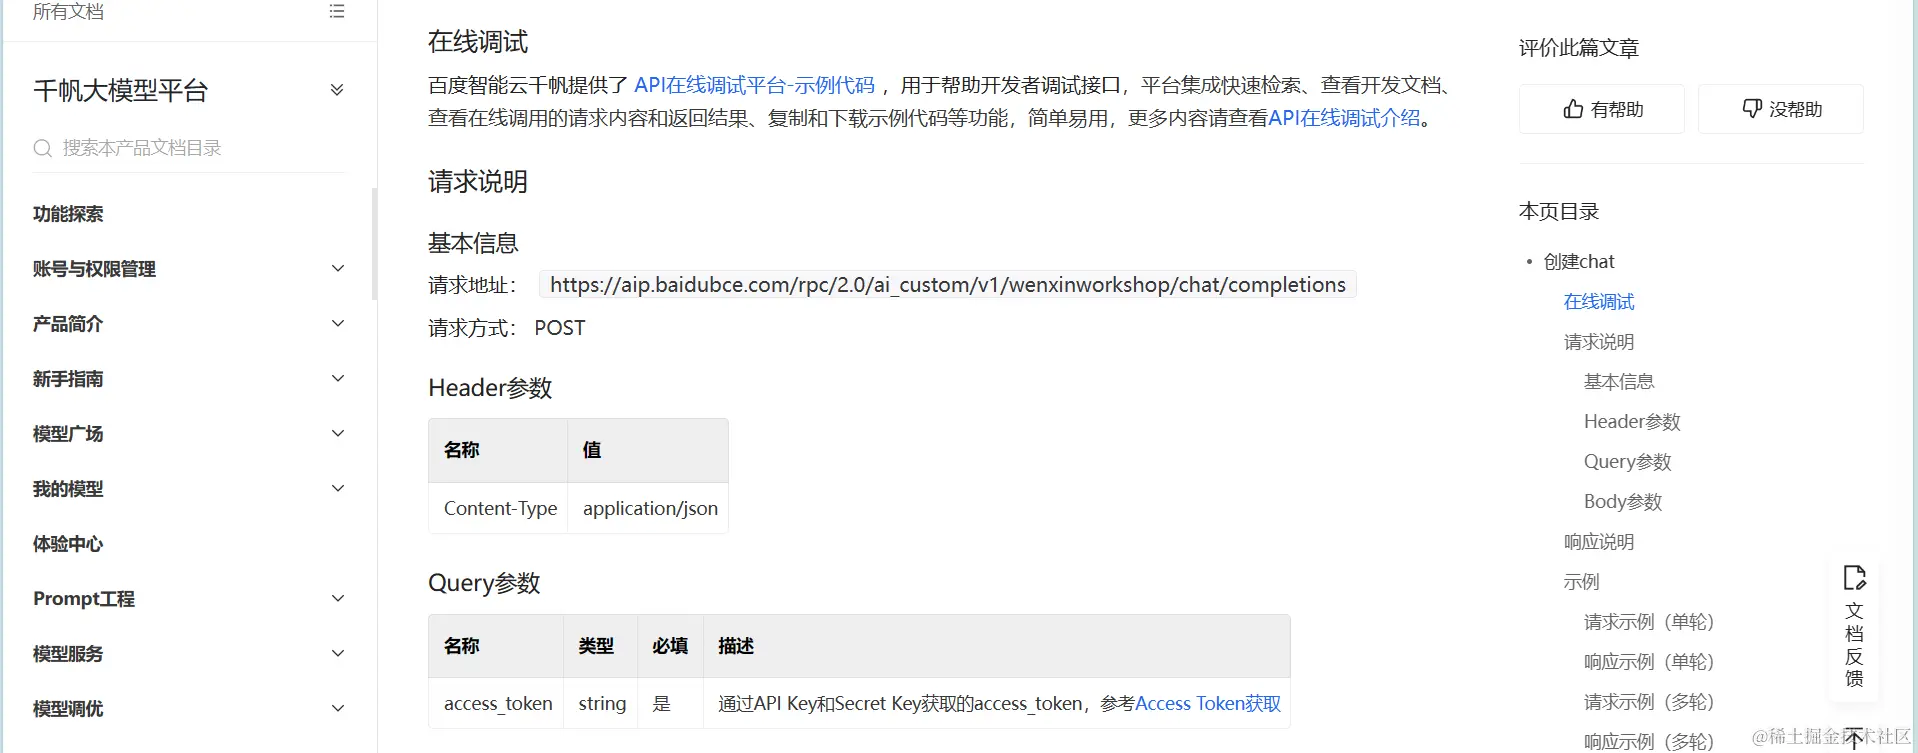Click the POST request method text
Image resolution: width=1918 pixels, height=753 pixels.
tap(559, 328)
